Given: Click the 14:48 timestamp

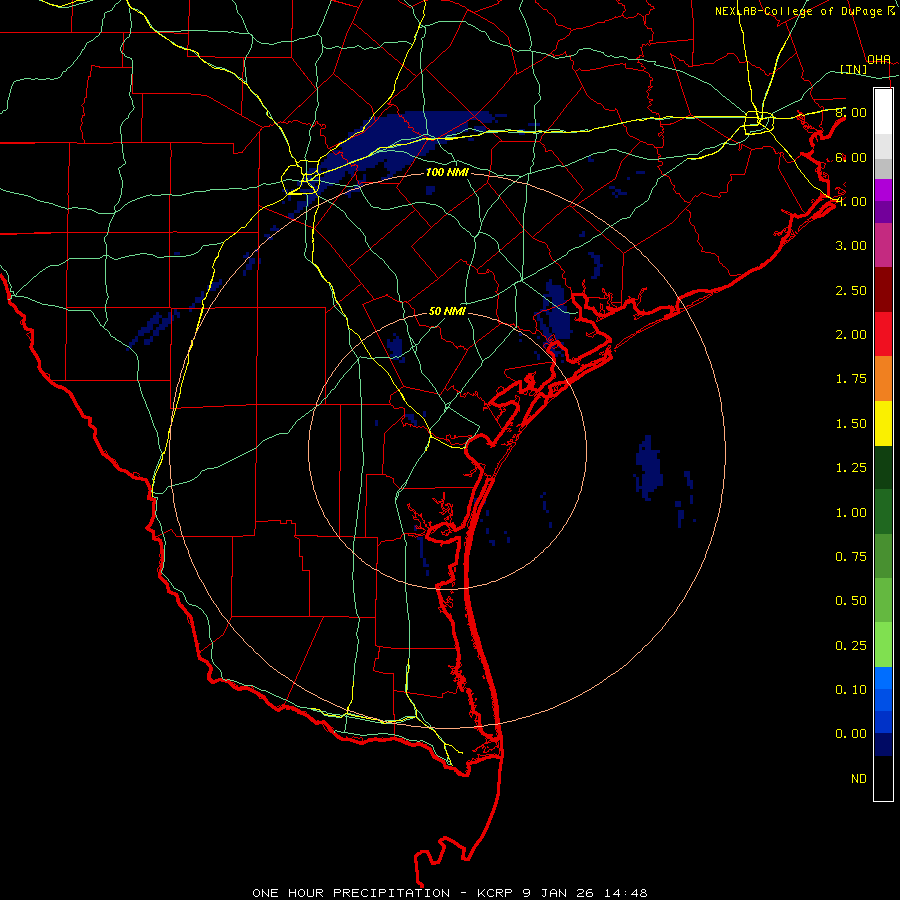Looking at the screenshot, I should pyautogui.click(x=626, y=893).
